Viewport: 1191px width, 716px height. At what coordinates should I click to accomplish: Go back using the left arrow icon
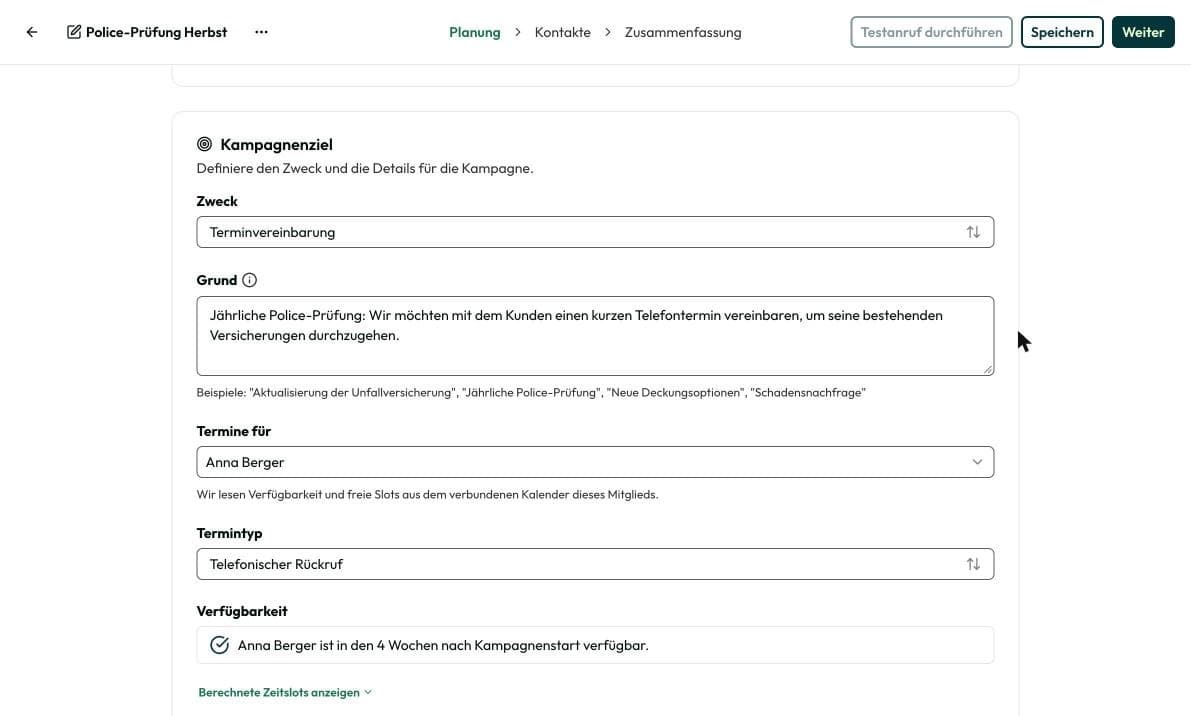(x=32, y=32)
